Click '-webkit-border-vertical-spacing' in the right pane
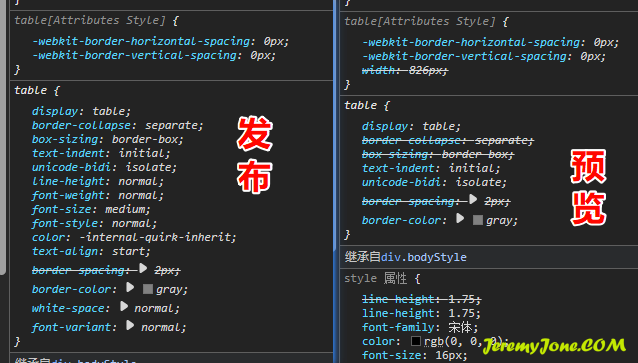Image resolution: width=638 pixels, height=363 pixels. [465, 56]
